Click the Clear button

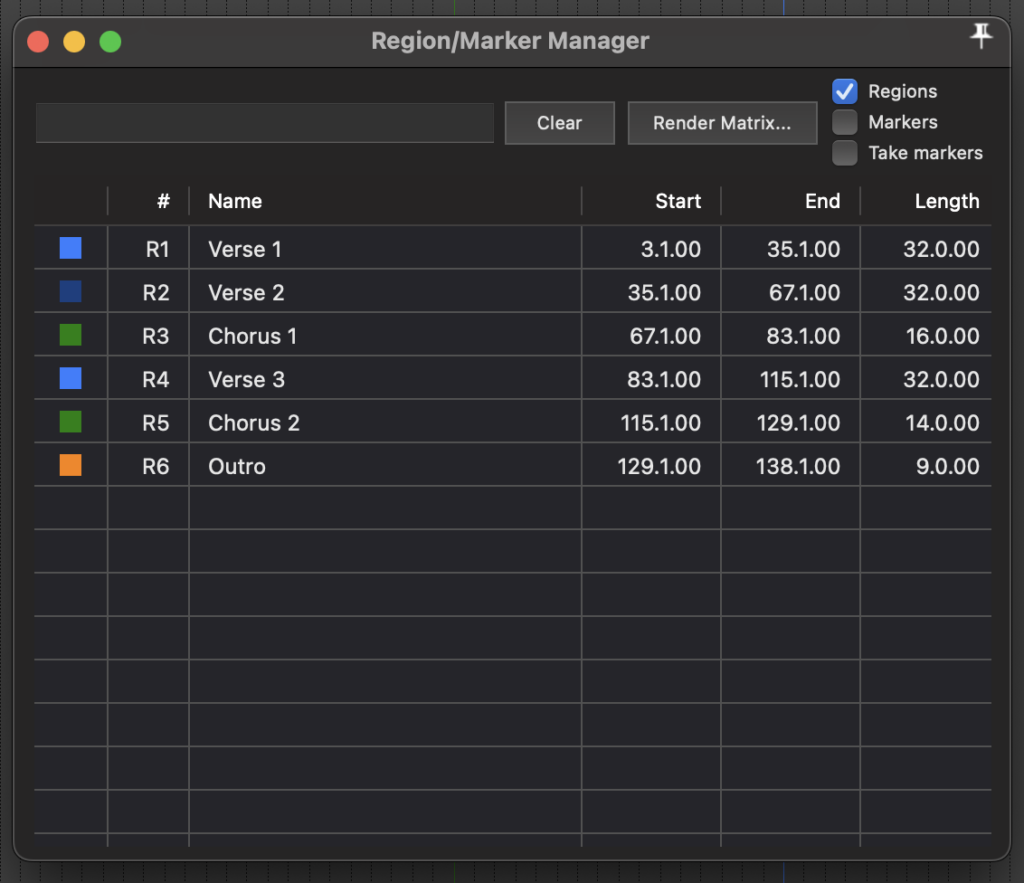tap(560, 123)
